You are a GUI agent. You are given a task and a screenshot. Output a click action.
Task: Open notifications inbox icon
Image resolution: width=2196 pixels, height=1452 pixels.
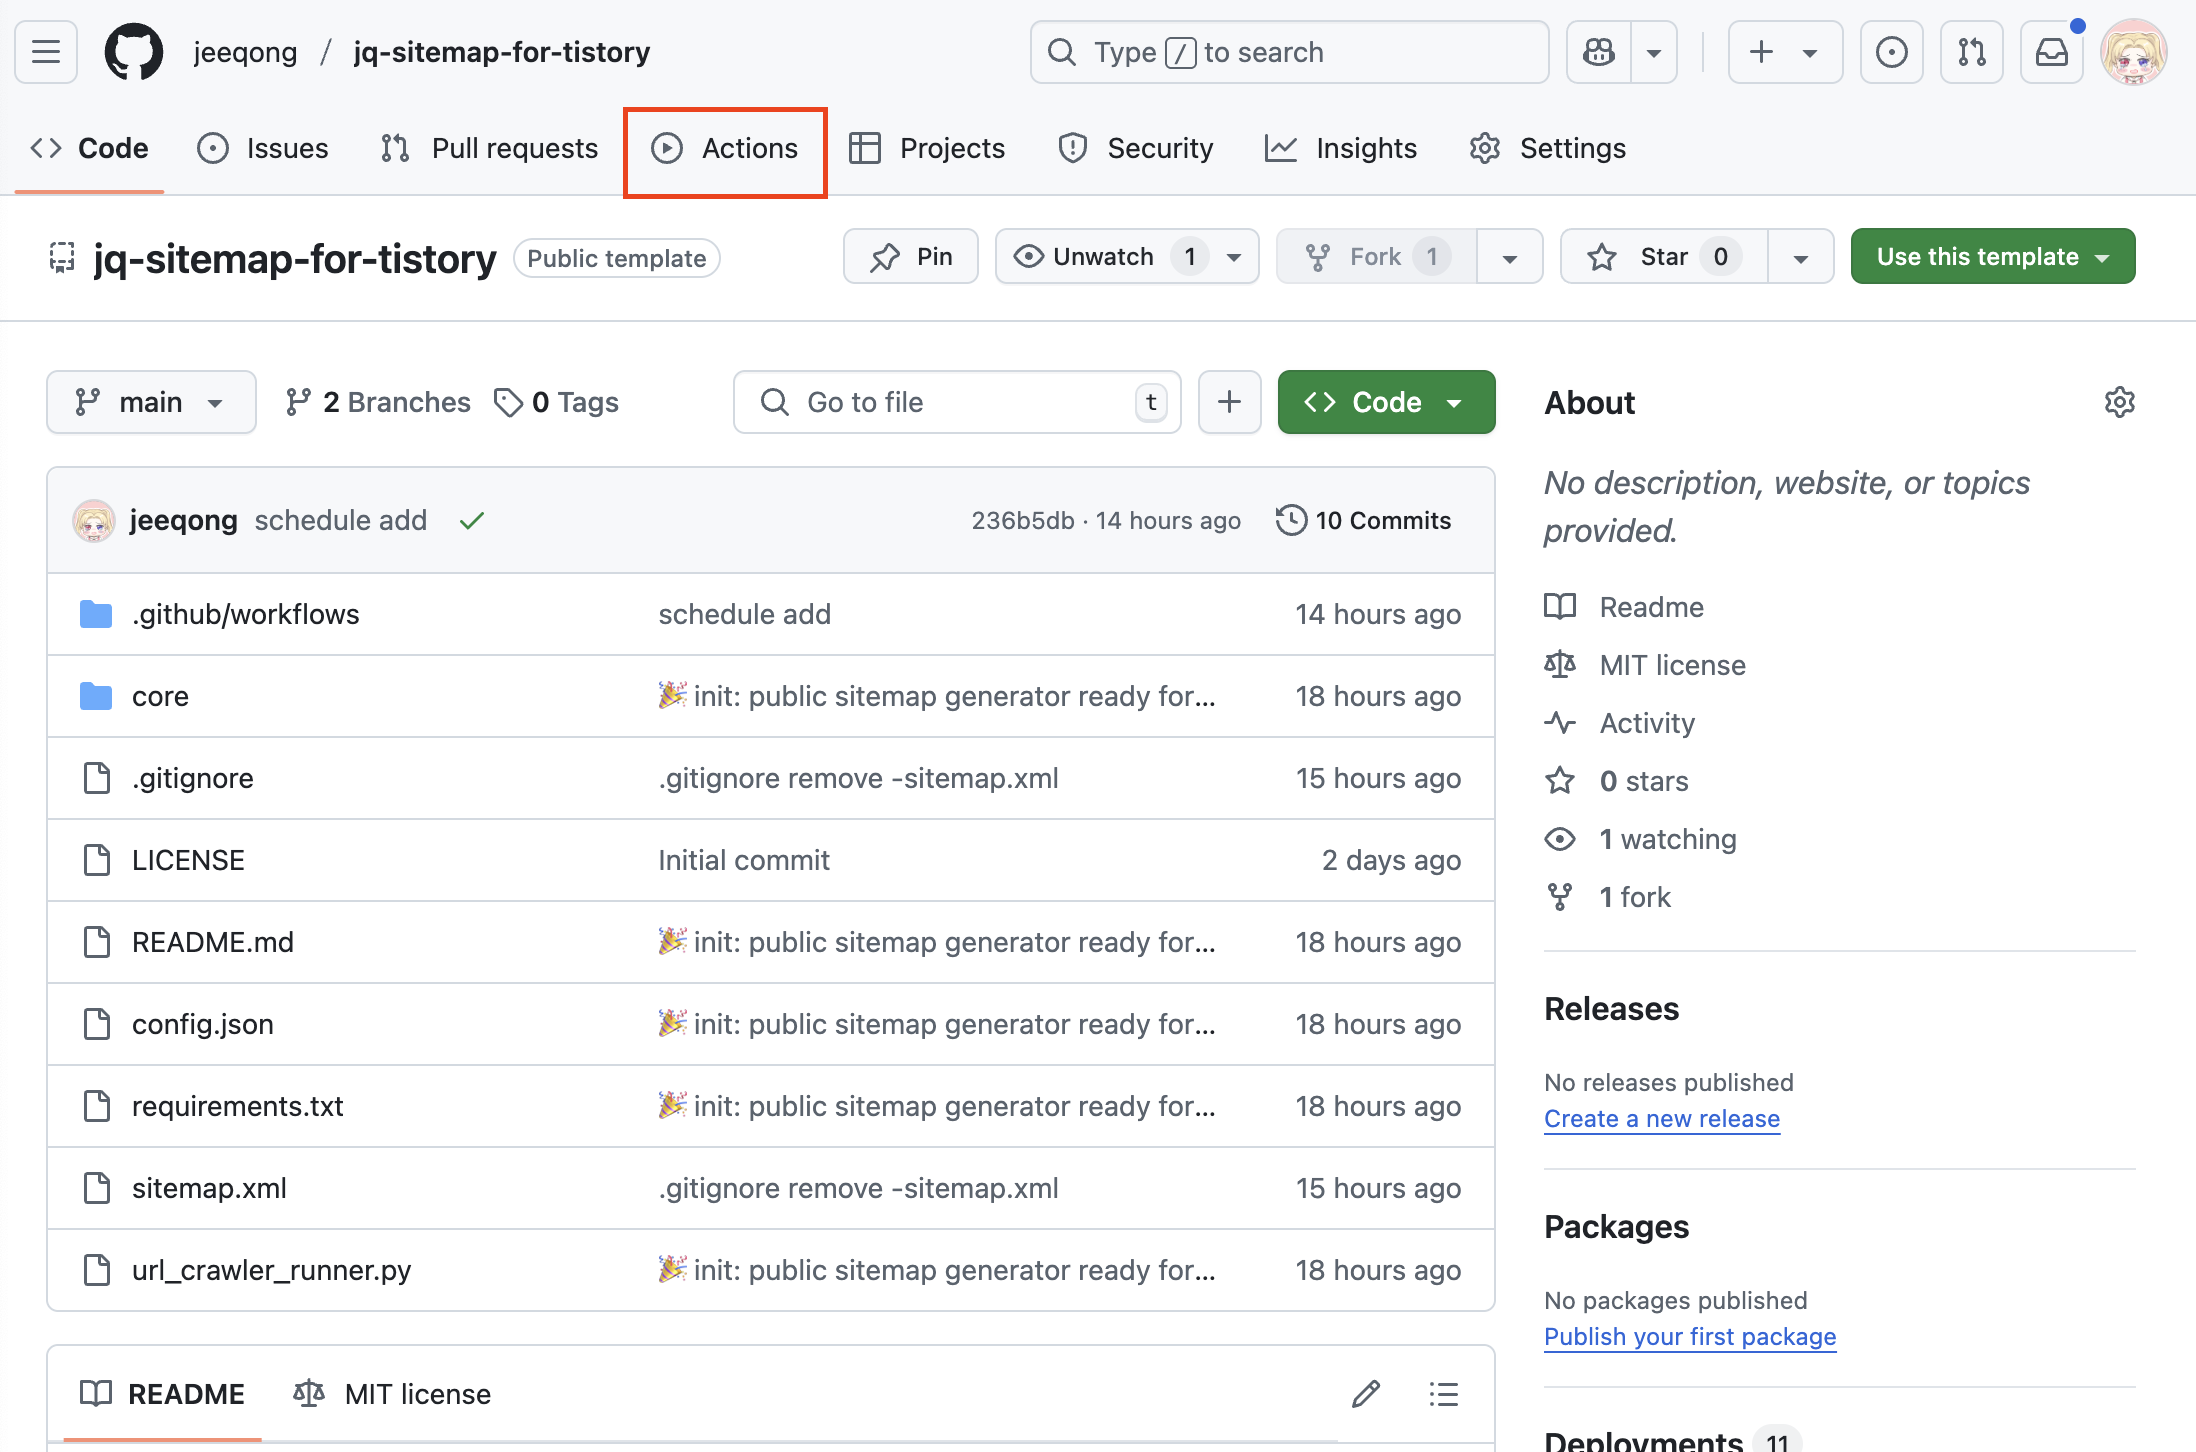pos(2051,52)
